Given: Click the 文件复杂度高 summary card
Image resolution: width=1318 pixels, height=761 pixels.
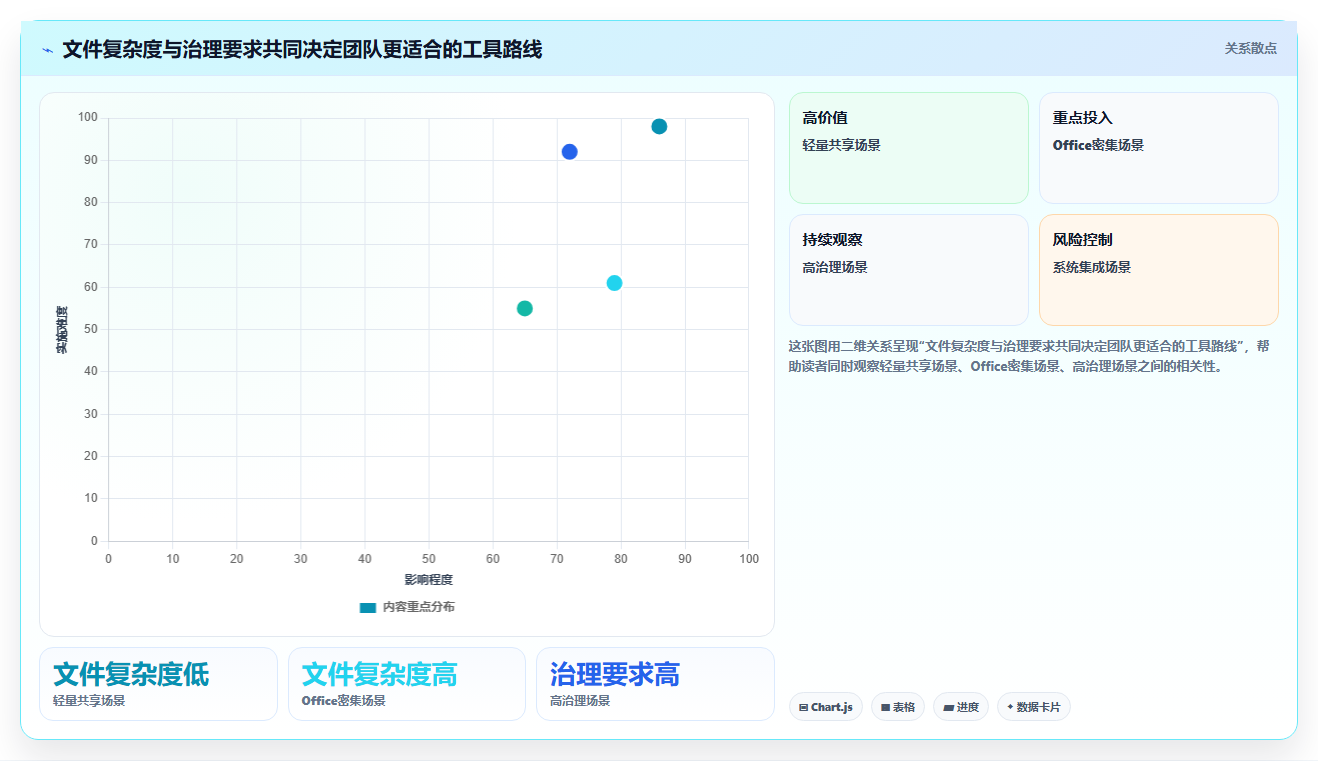Looking at the screenshot, I should (407, 684).
